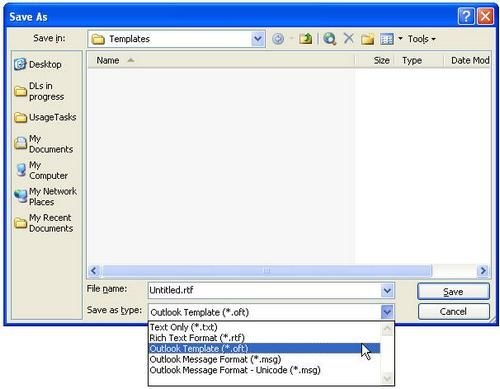Sort files by the Name column header
The width and height of the screenshot is (500, 389).
coord(221,61)
